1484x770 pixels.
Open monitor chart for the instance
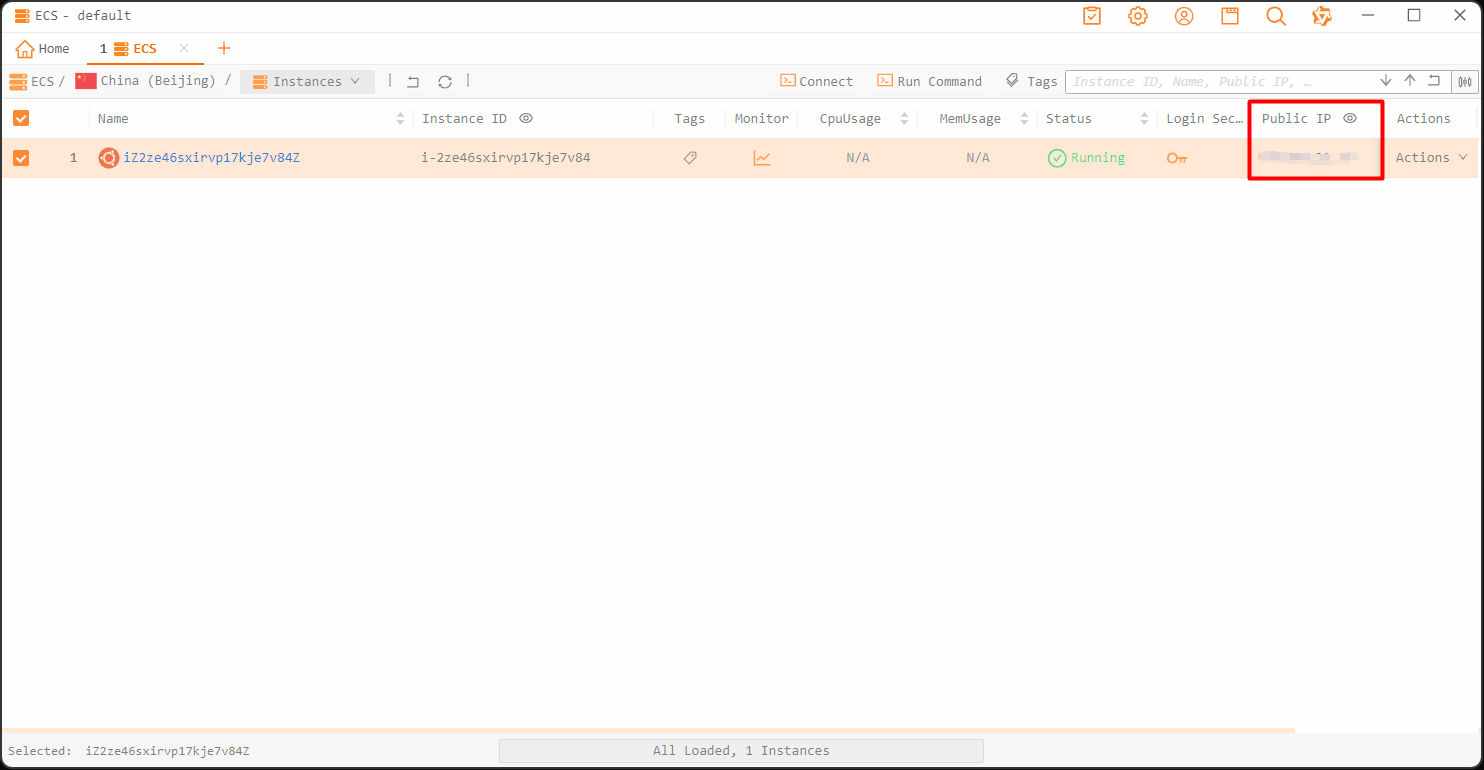pyautogui.click(x=762, y=158)
